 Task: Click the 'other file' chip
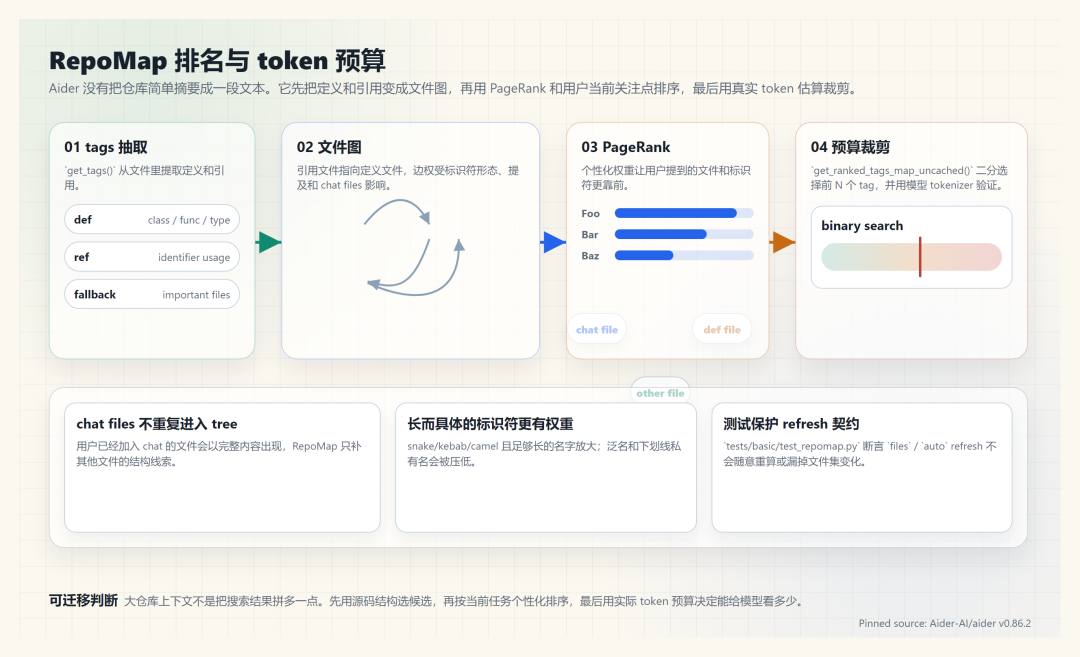[660, 393]
